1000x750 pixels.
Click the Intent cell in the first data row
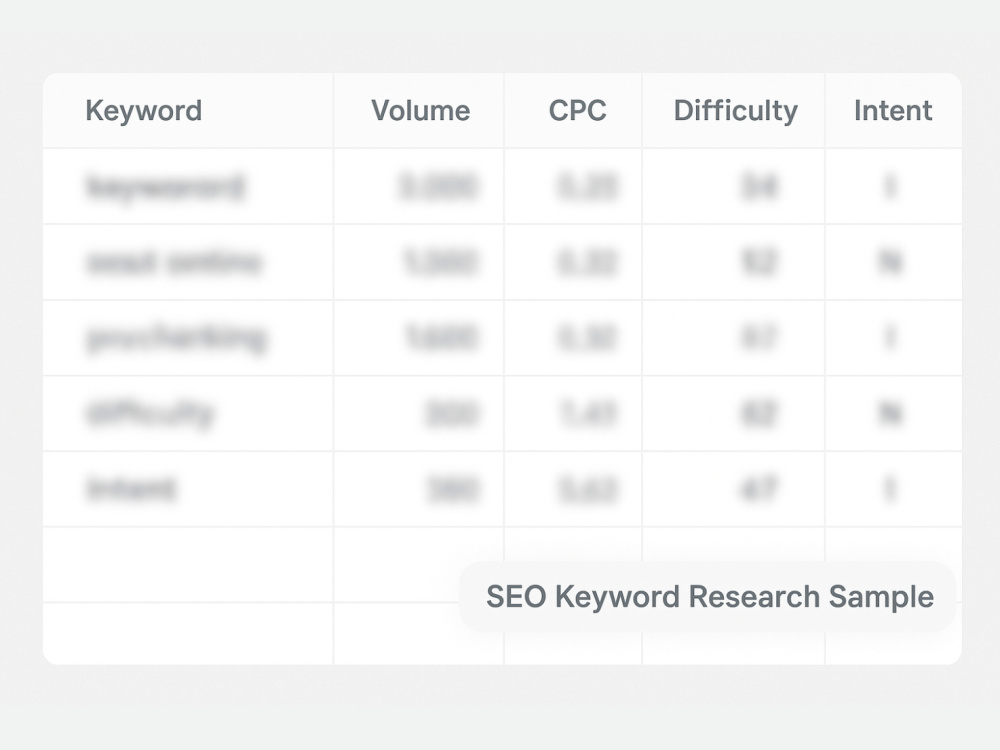[x=893, y=186]
